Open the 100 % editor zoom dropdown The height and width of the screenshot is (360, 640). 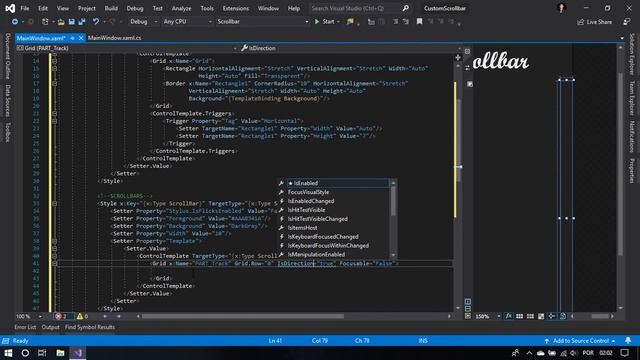[x=29, y=316]
